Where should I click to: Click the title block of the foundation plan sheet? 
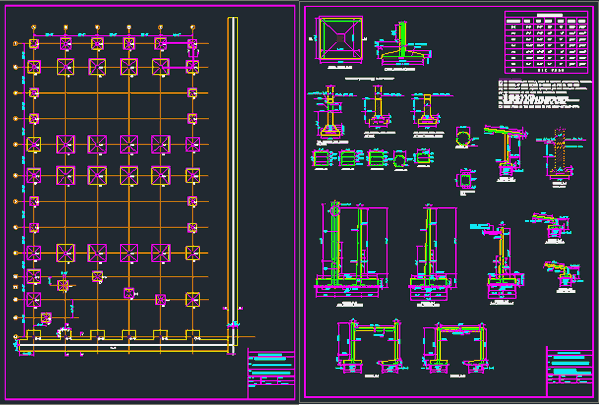271,373
